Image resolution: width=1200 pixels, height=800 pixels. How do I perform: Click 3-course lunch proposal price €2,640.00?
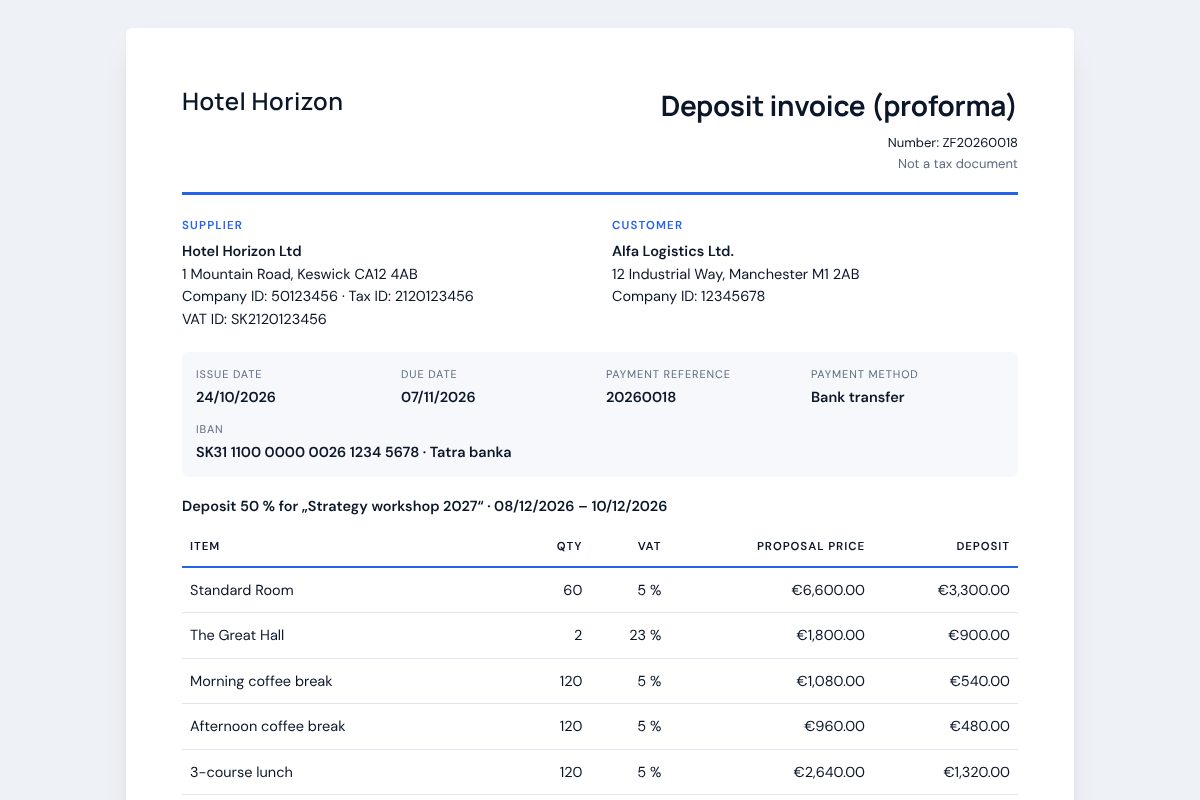829,772
